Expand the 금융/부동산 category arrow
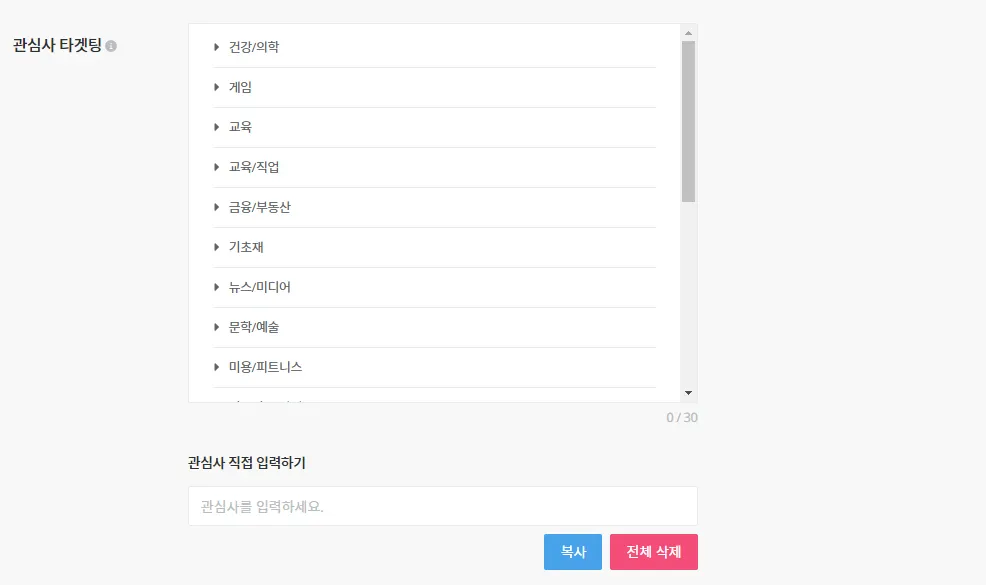986x585 pixels. (x=216, y=207)
